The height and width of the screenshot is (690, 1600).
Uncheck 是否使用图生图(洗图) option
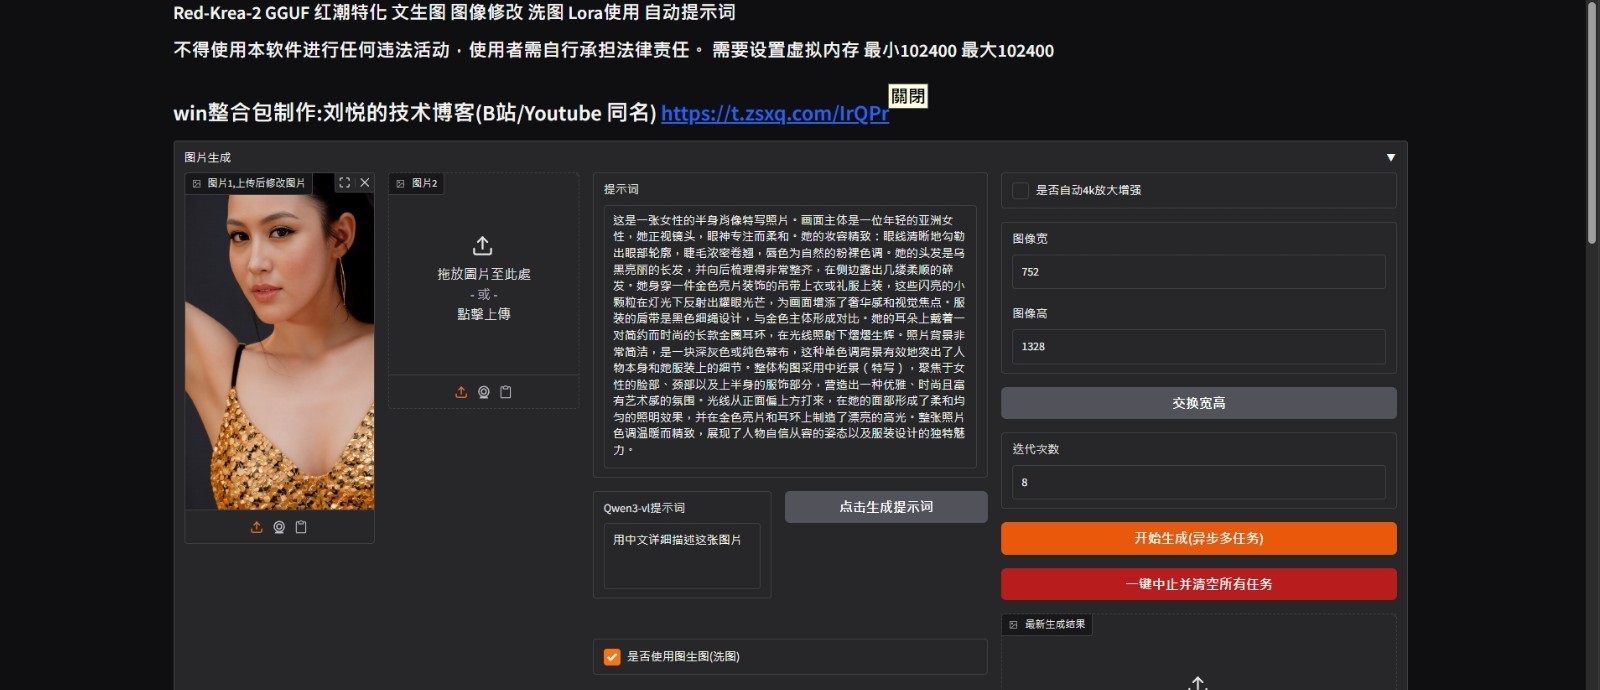pyautogui.click(x=612, y=657)
